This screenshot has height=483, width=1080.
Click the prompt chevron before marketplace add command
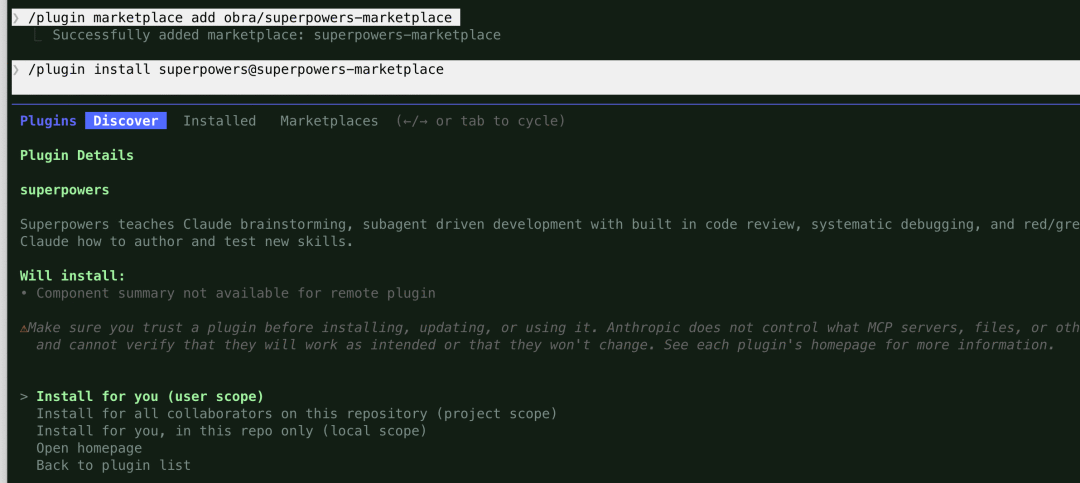pyautogui.click(x=16, y=18)
